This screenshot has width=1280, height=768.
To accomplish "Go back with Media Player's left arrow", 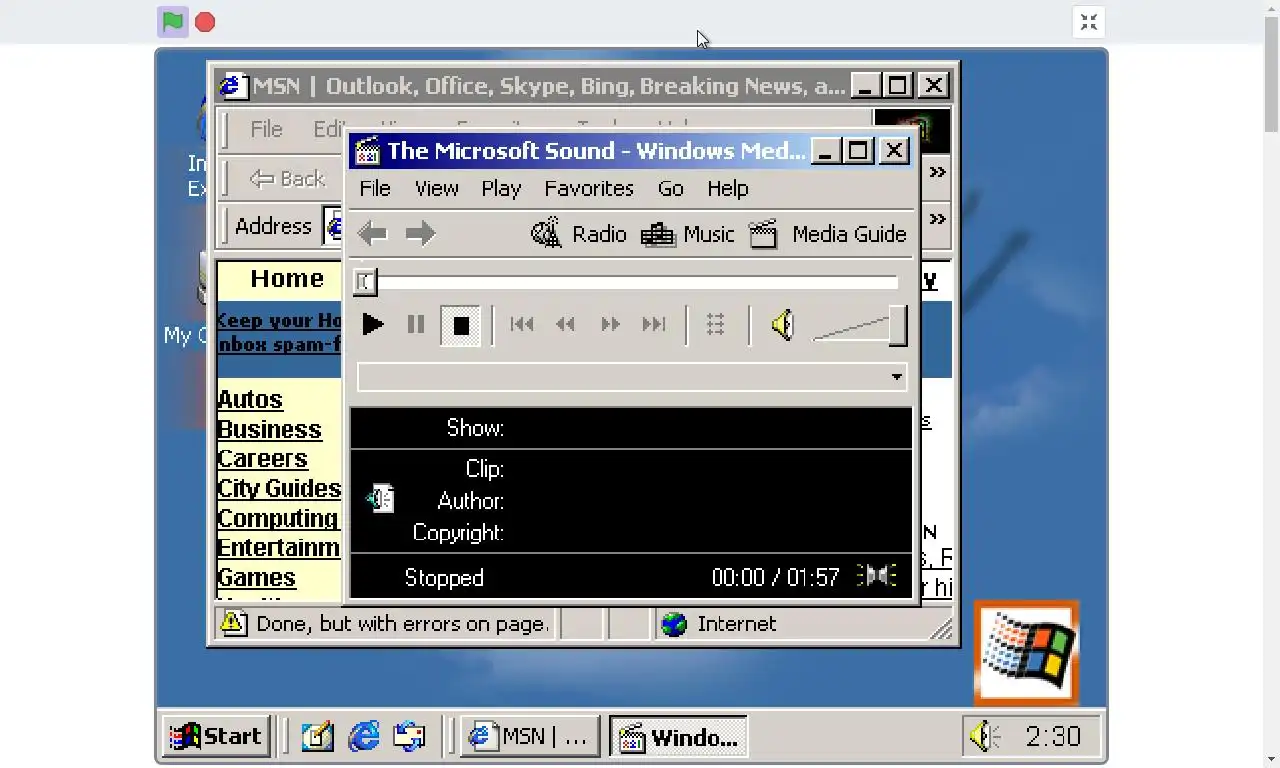I will tap(372, 234).
